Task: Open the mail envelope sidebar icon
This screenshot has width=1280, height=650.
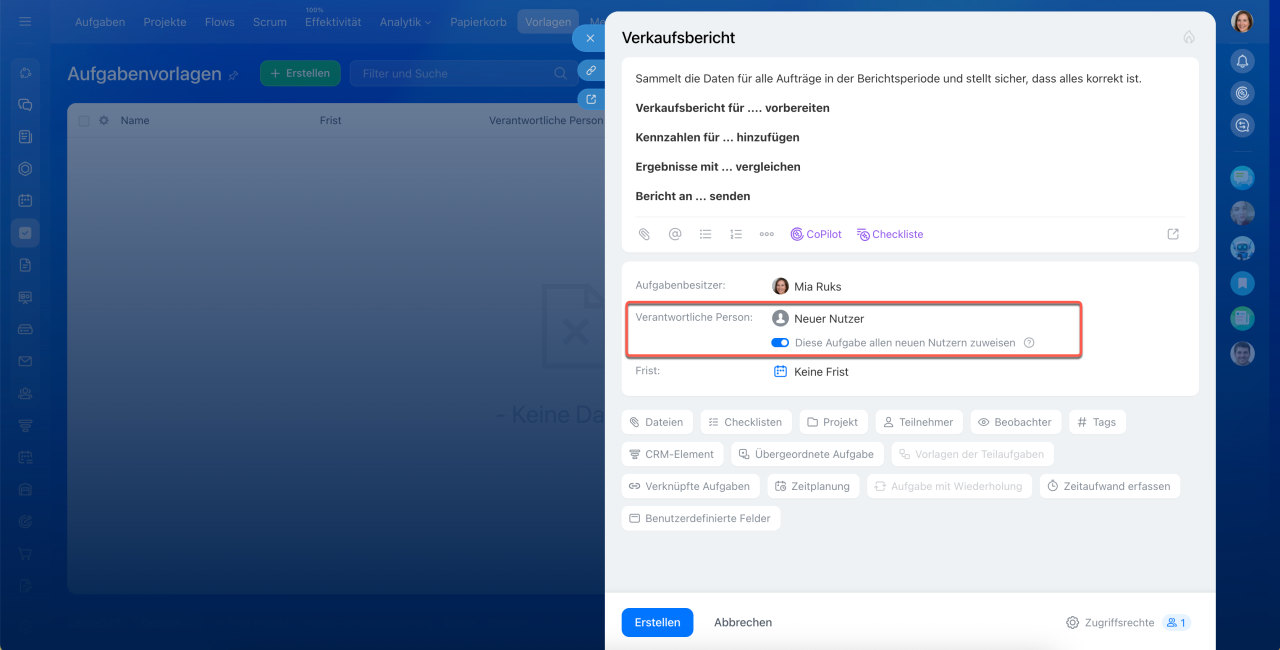Action: tap(25, 361)
